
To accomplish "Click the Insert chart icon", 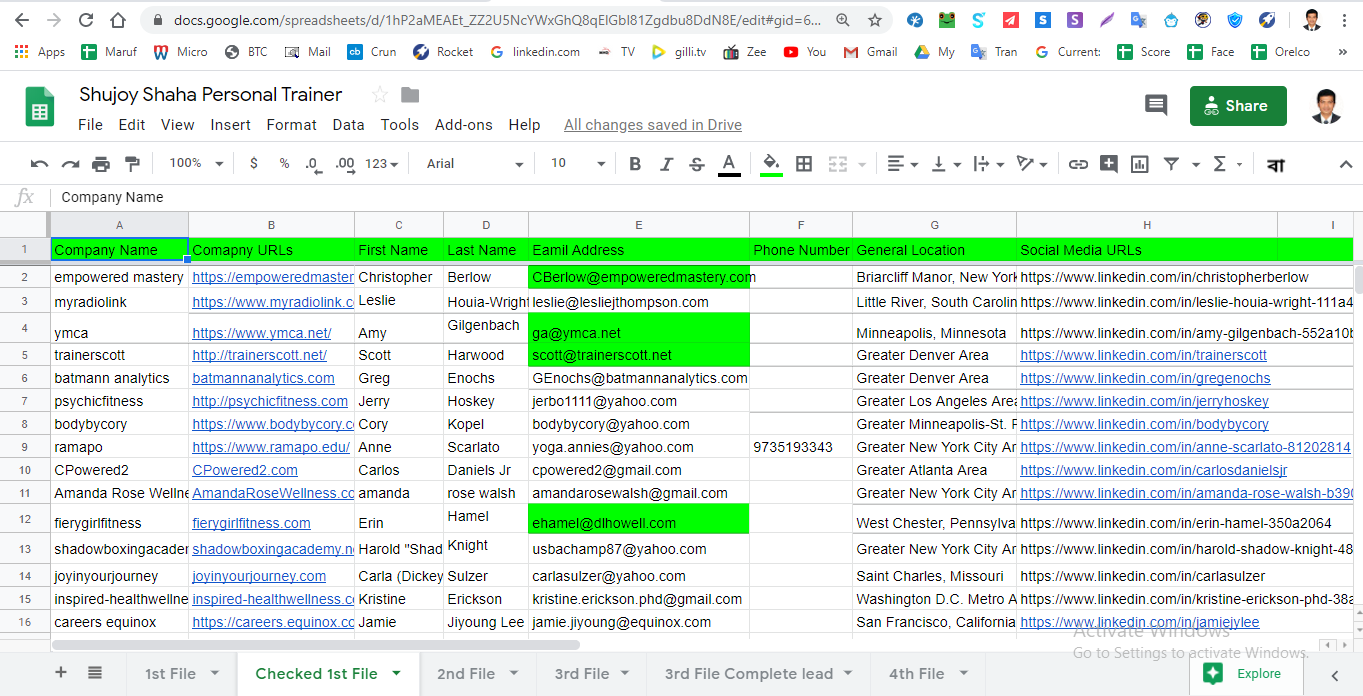I will click(1139, 164).
